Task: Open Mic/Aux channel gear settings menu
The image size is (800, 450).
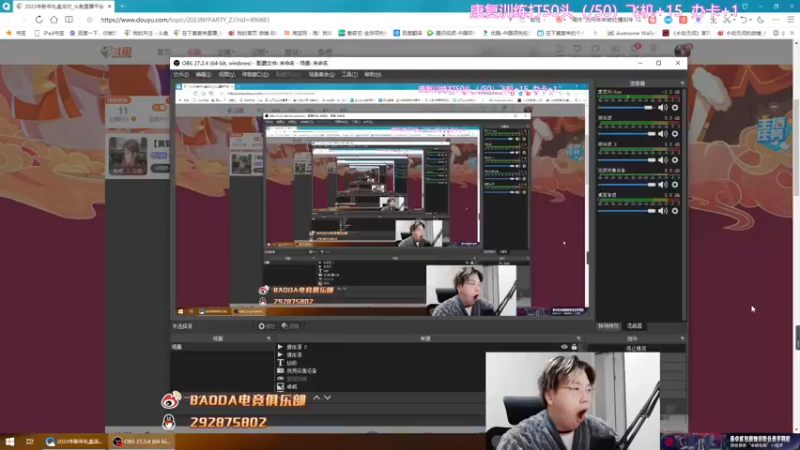Action: coord(675,108)
